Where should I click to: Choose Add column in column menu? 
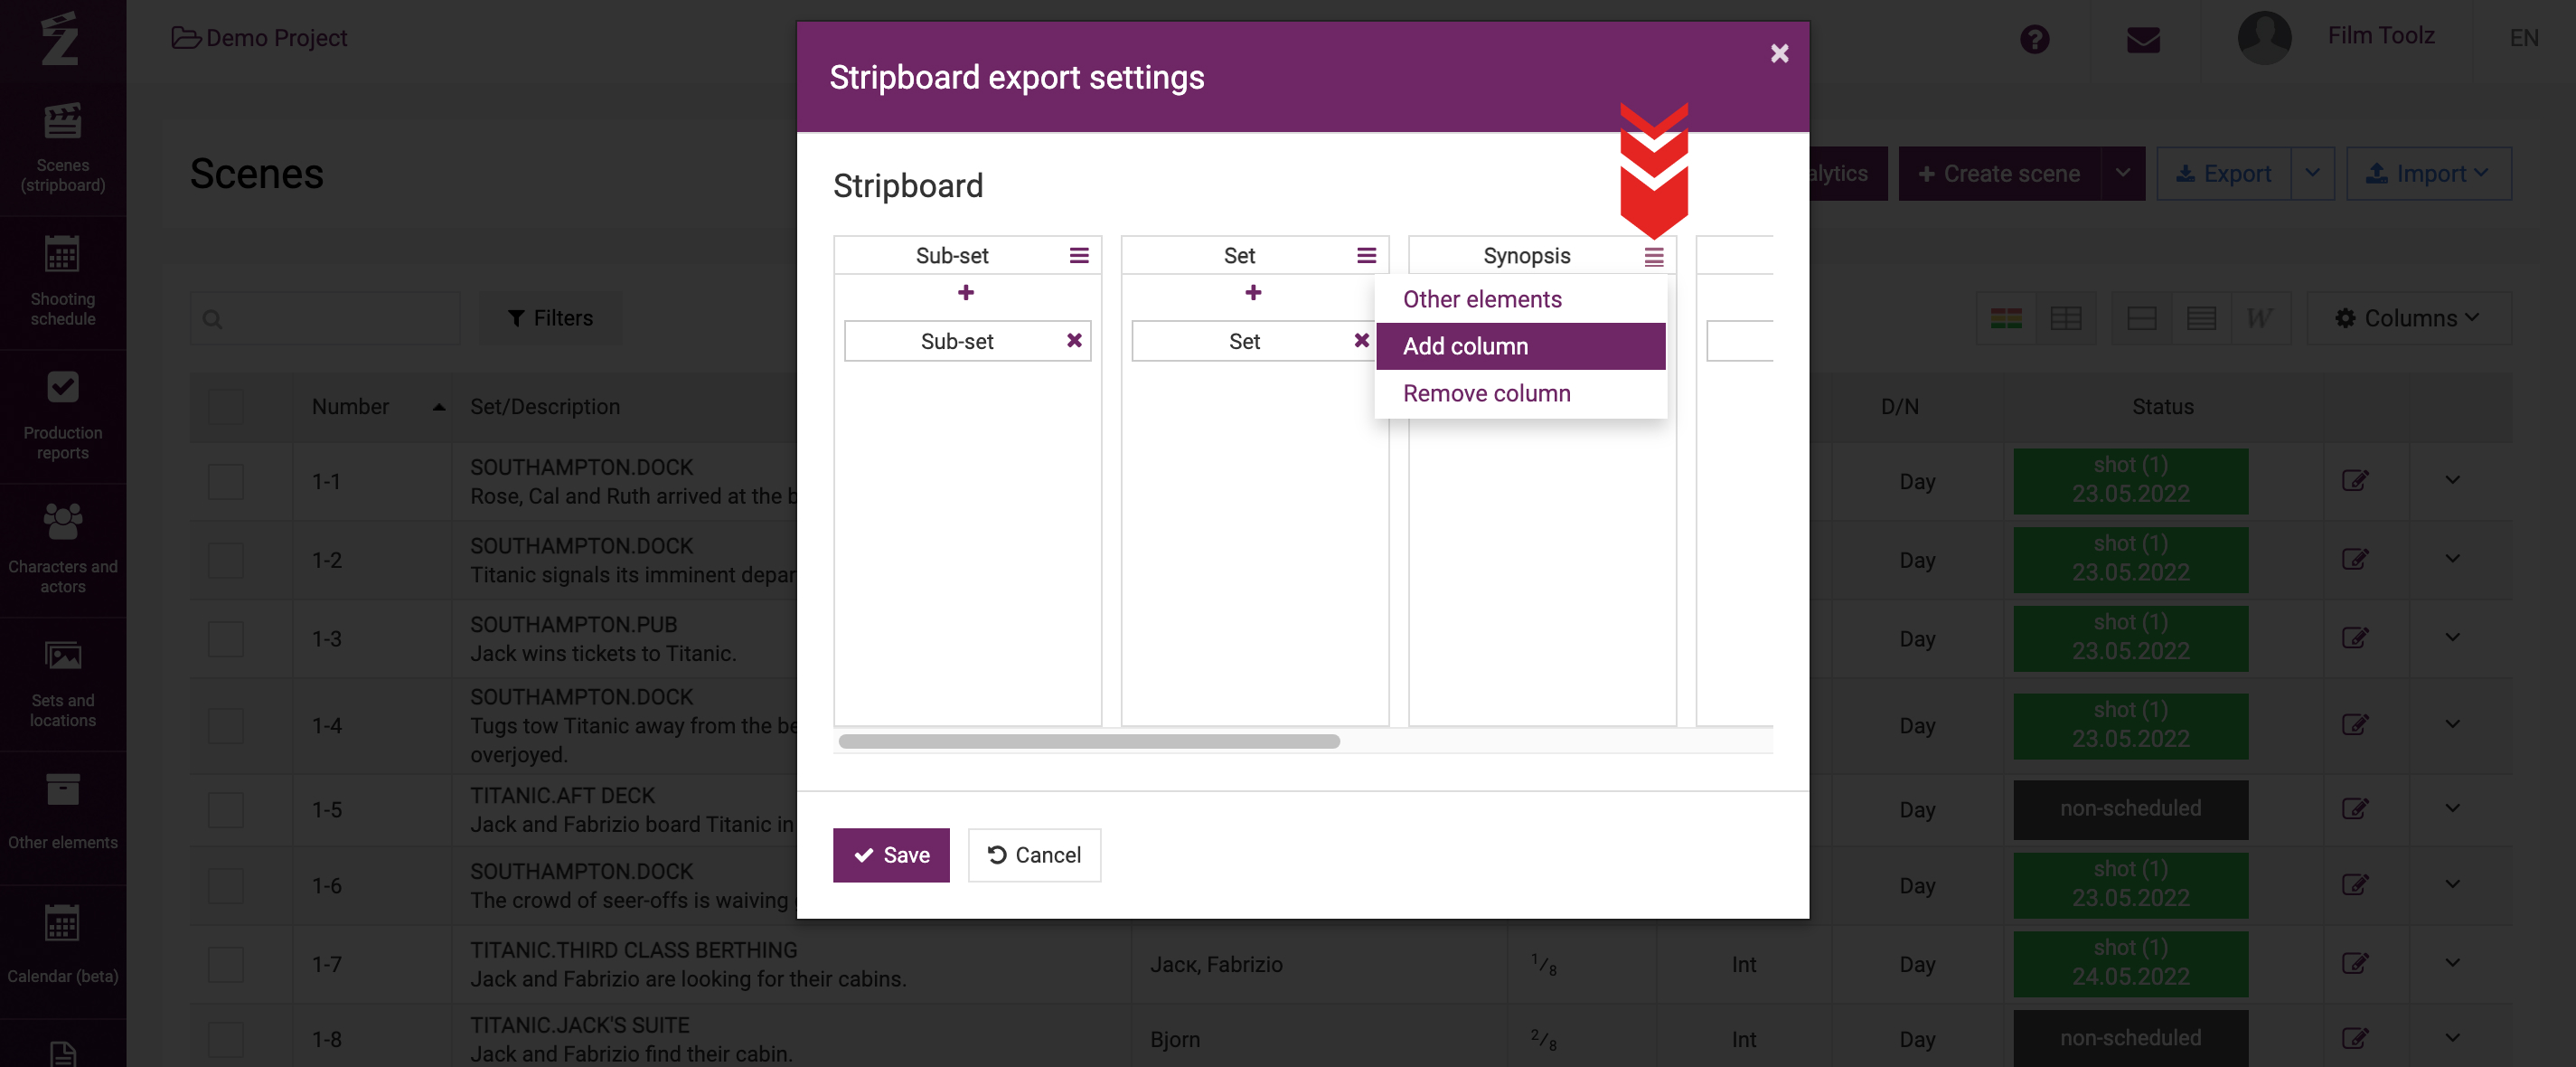(x=1520, y=346)
